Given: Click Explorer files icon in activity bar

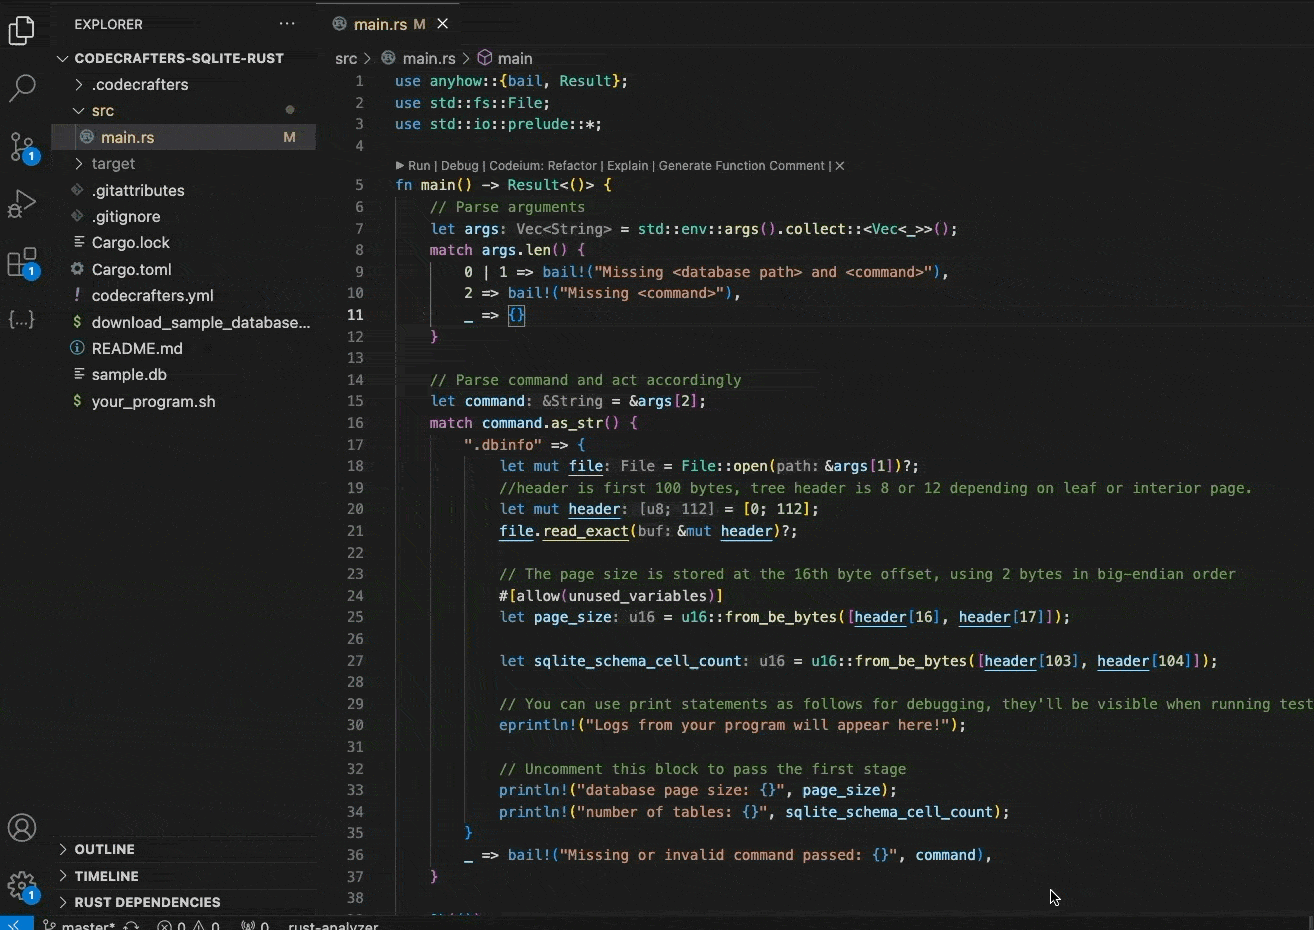Looking at the screenshot, I should (22, 30).
